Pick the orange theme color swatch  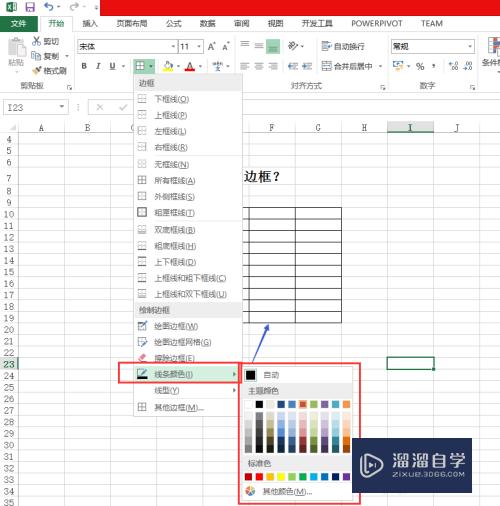coord(346,404)
